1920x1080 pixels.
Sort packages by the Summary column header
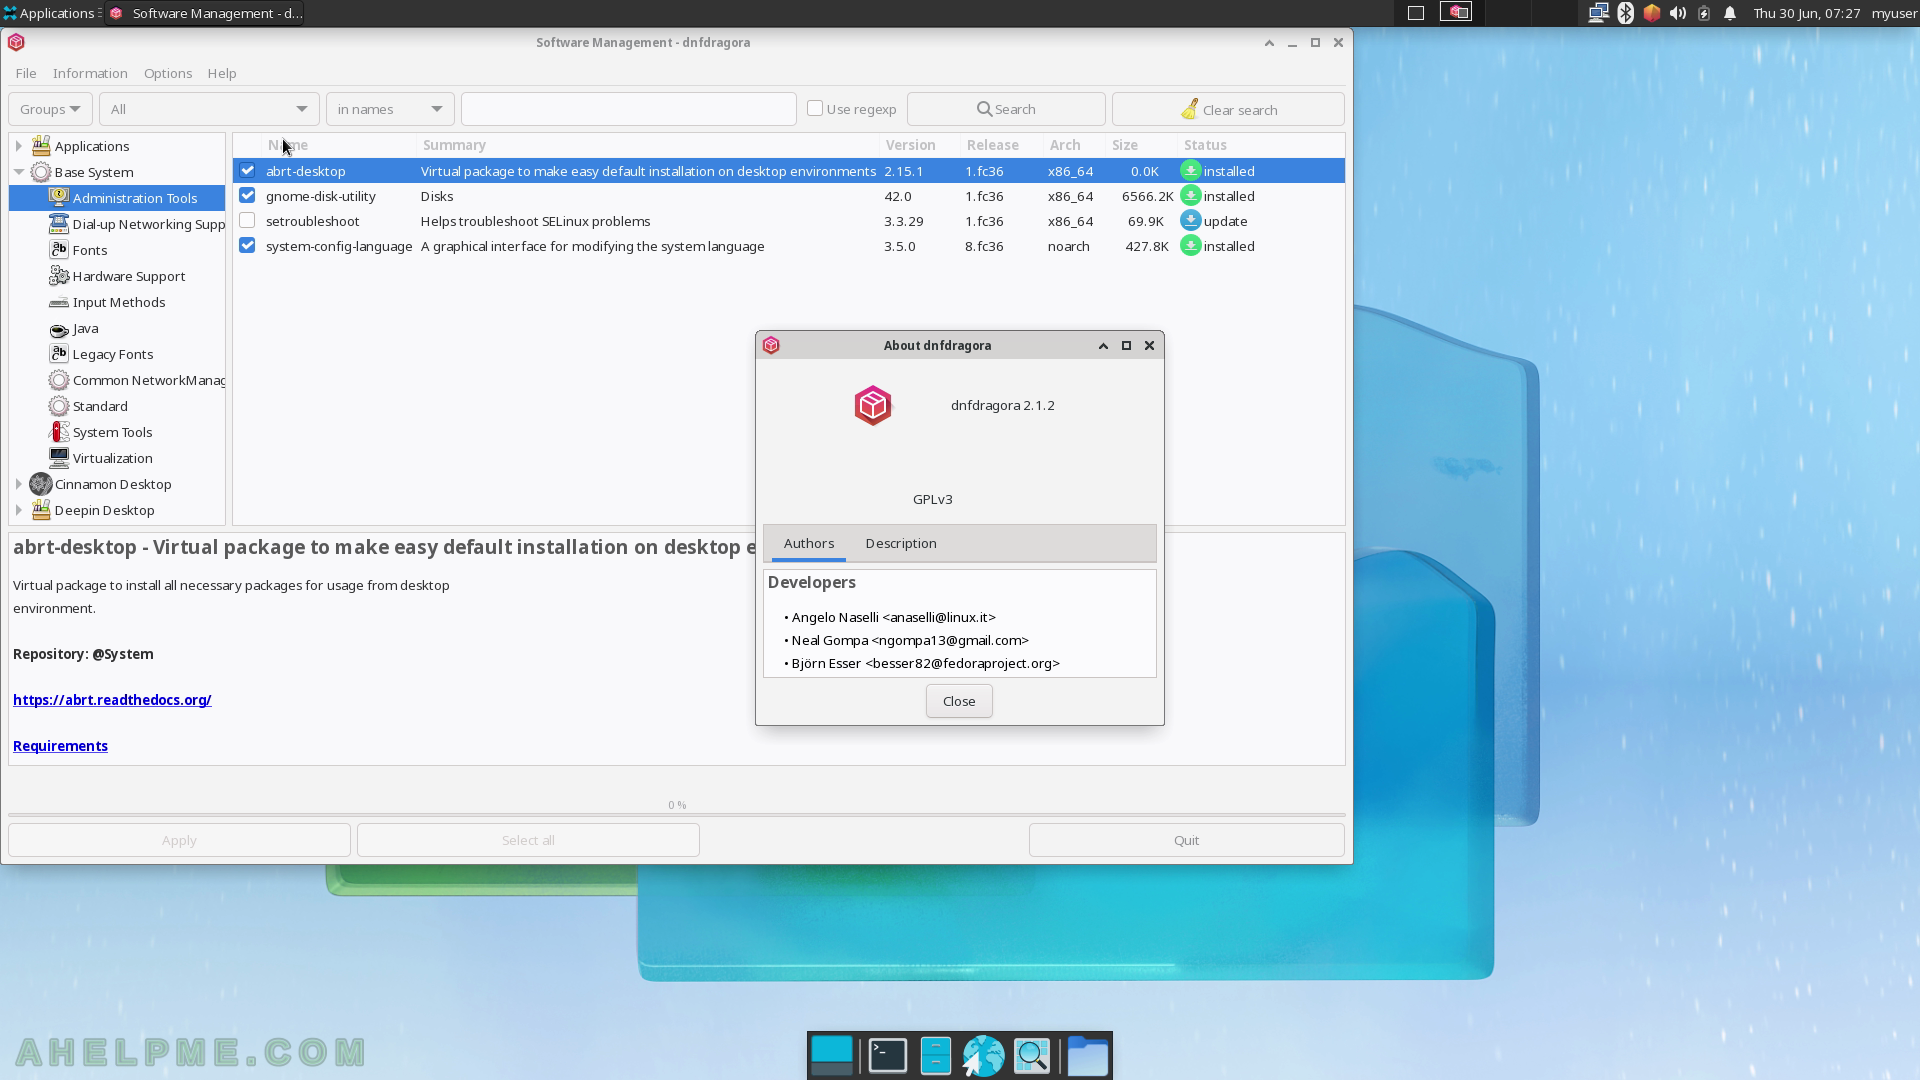coord(647,145)
